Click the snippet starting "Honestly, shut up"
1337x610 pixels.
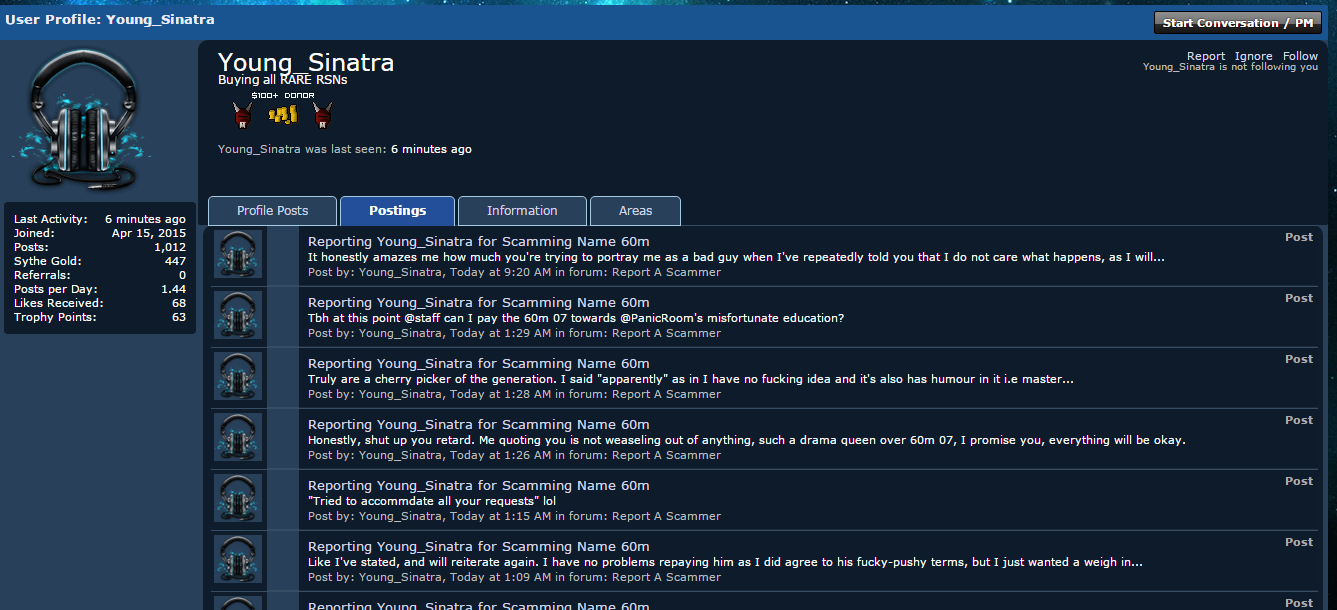point(747,440)
